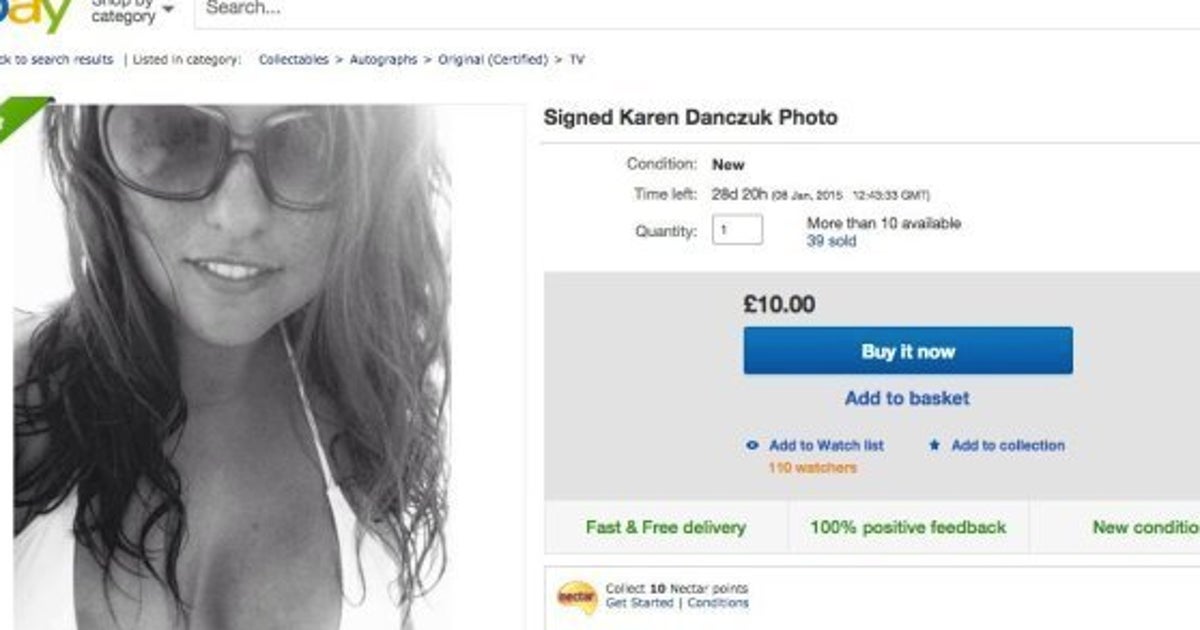This screenshot has width=1200, height=630.
Task: Click the Nectar points logo
Action: click(577, 597)
